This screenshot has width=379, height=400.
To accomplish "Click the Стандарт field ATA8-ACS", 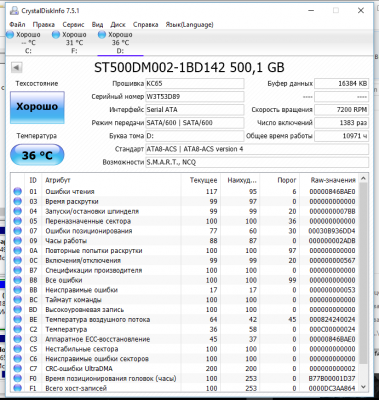I will pos(257,149).
